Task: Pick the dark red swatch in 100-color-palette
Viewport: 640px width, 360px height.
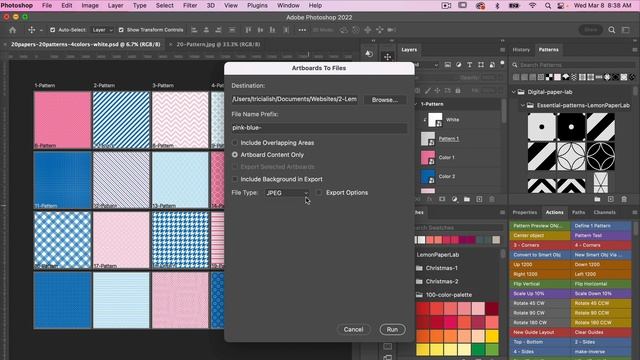Action: tap(492, 309)
